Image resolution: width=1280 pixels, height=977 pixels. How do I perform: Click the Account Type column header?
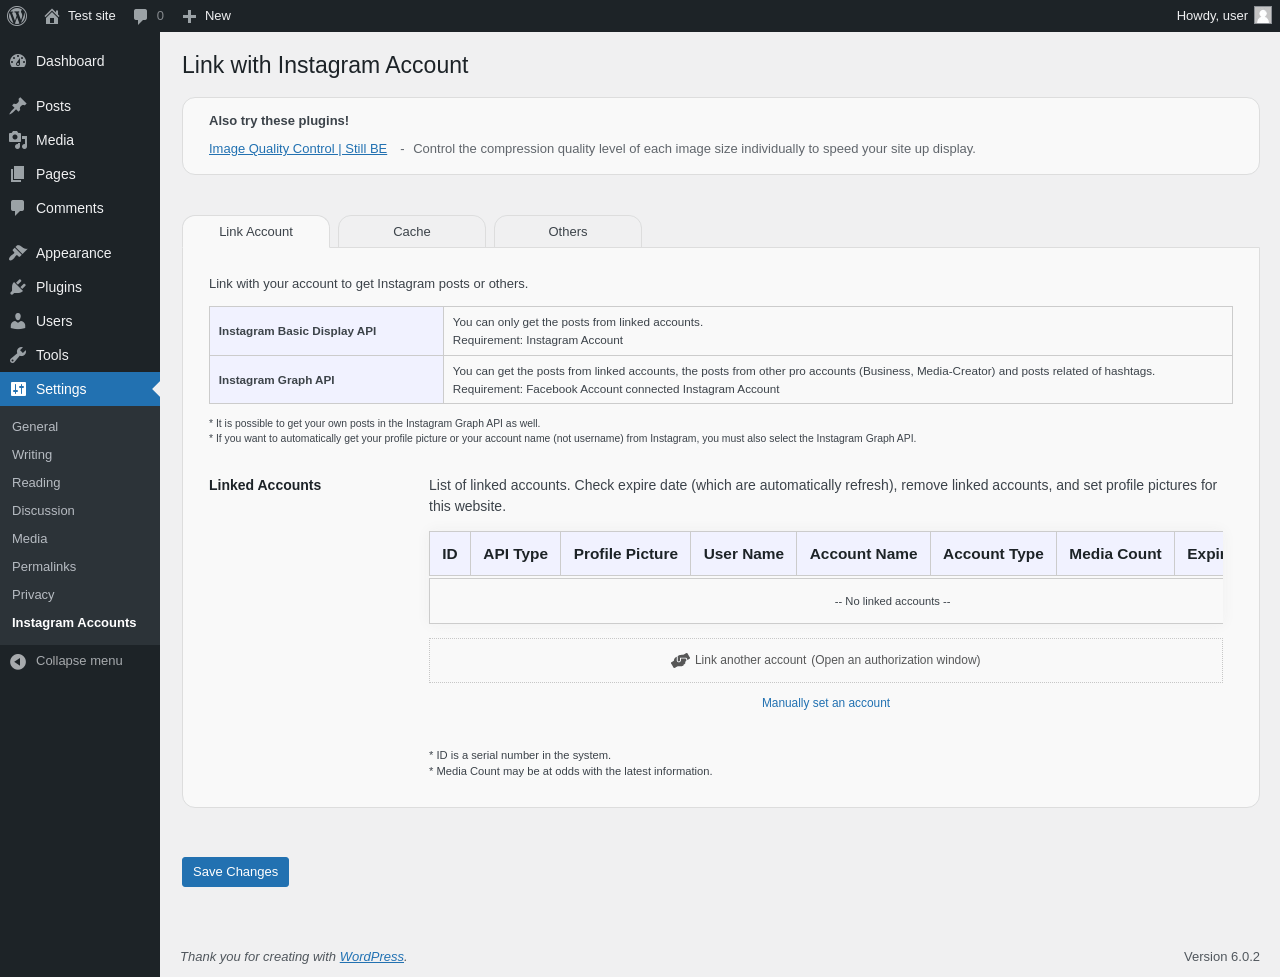click(993, 554)
